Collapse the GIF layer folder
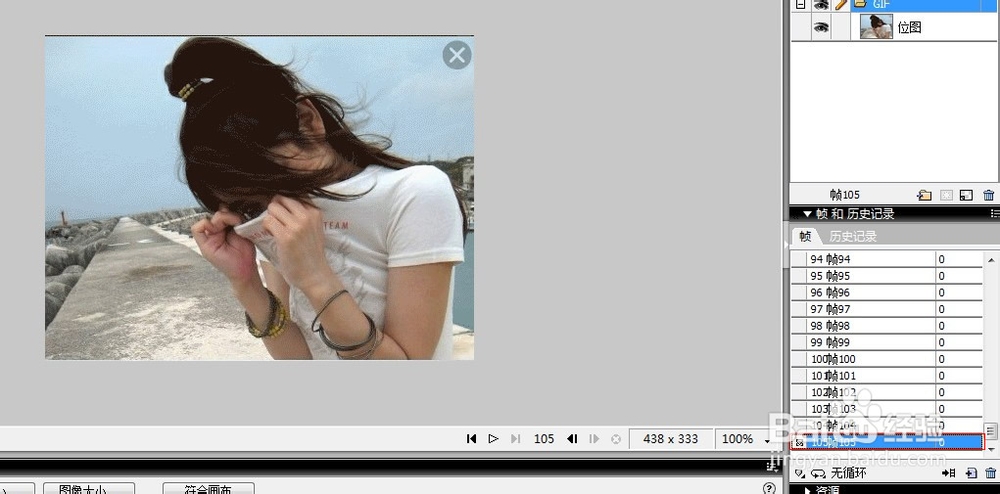Viewport: 1000px width, 494px height. 800,4
